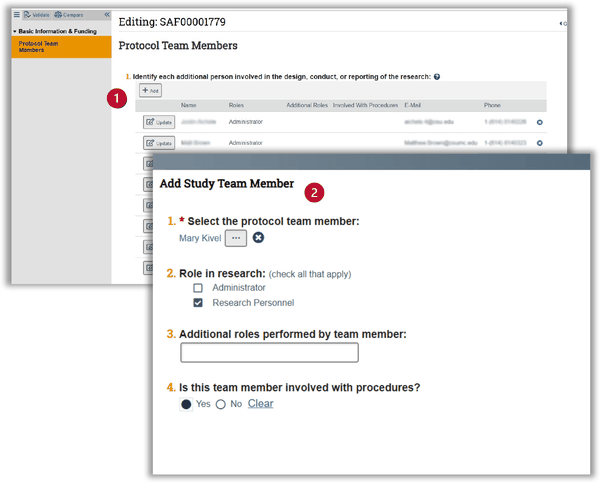Viewport: 600px width, 483px height.
Task: Select Yes for involved with procedures
Action: point(186,404)
